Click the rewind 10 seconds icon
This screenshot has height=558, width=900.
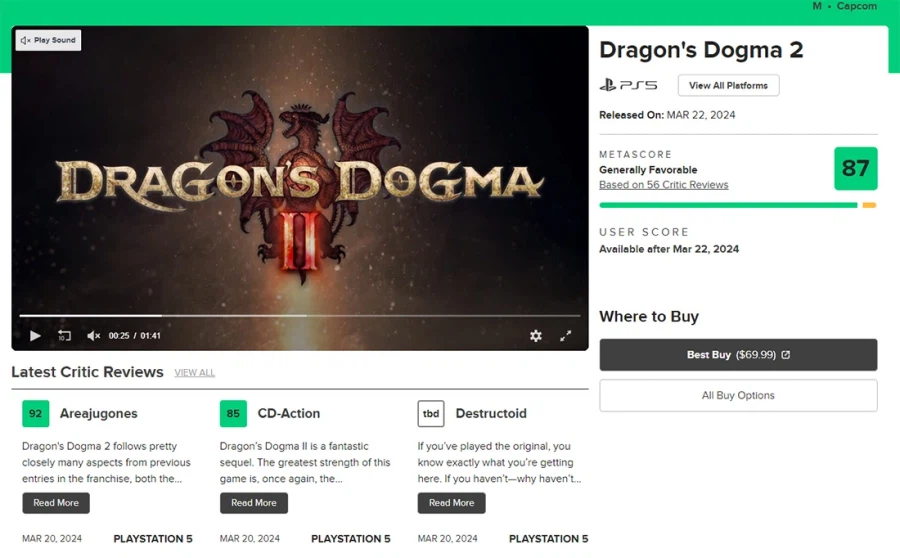[x=64, y=336]
